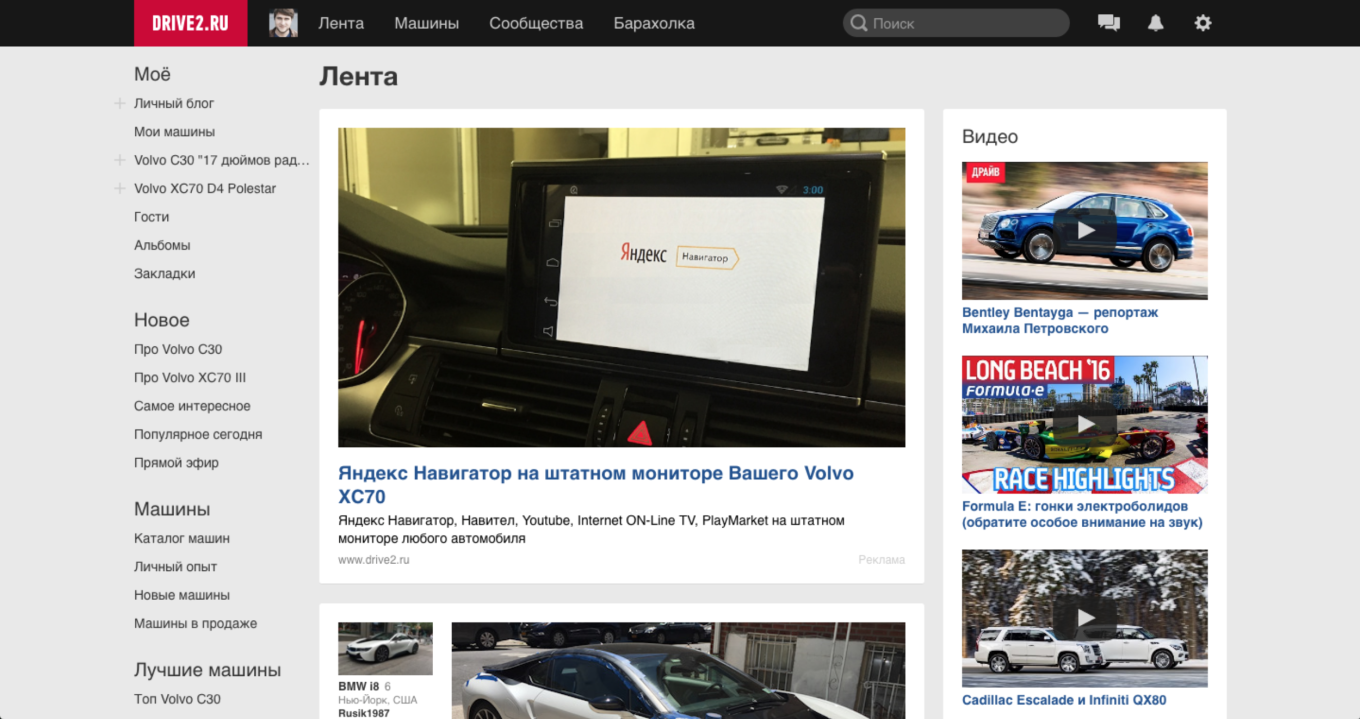Click plus icon next to Volvo XC70 D4 Polestar
This screenshot has height=719, width=1360.
120,188
